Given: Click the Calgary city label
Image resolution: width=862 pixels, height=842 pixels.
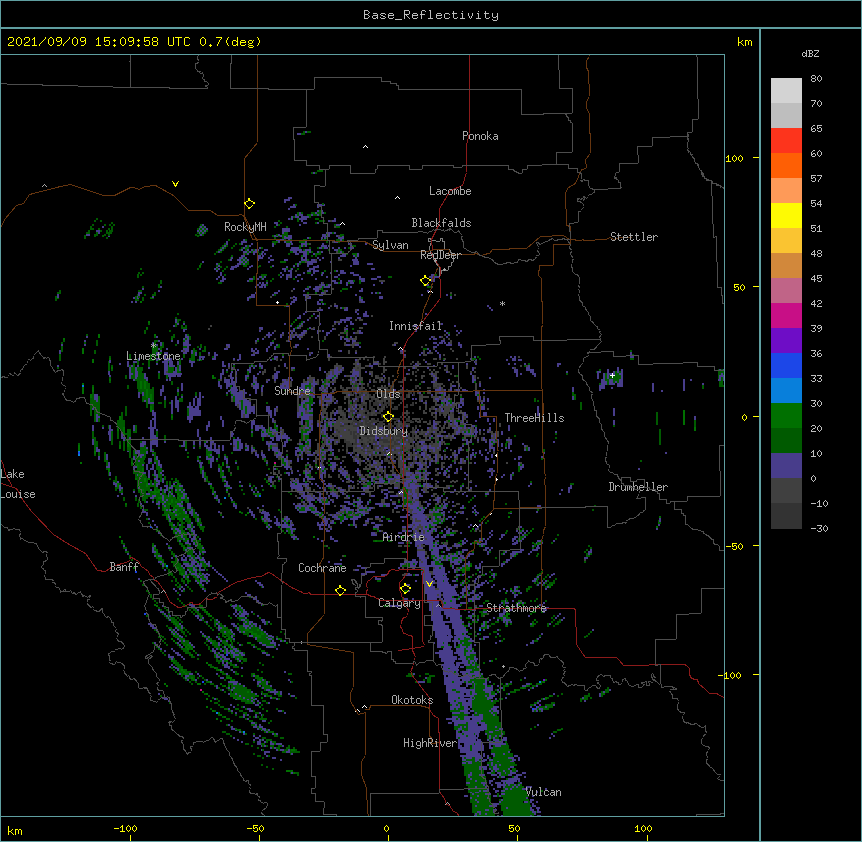Looking at the screenshot, I should tap(399, 603).
